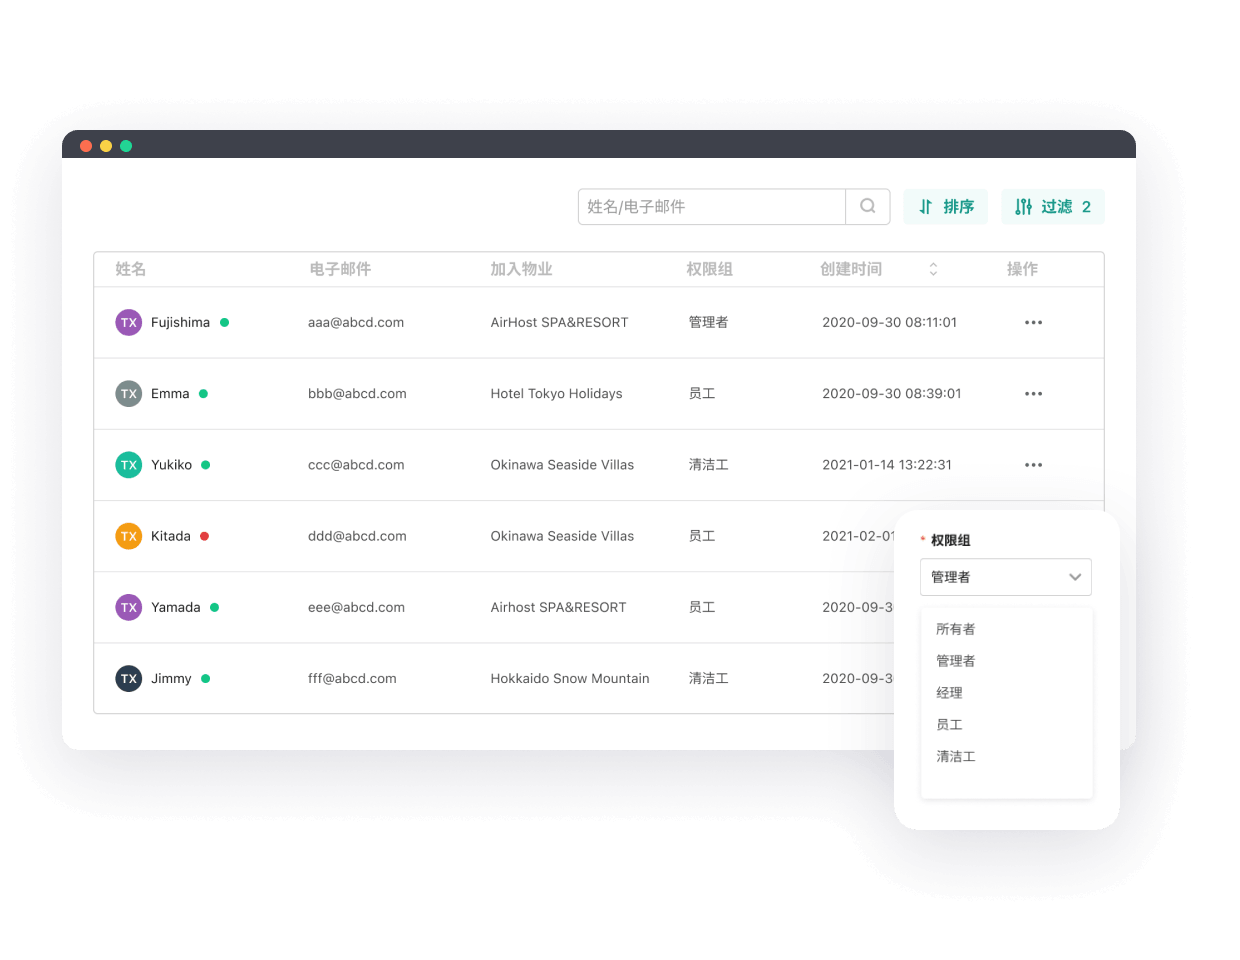Click email fff@abcd.com
1240x960 pixels.
pyautogui.click(x=352, y=678)
